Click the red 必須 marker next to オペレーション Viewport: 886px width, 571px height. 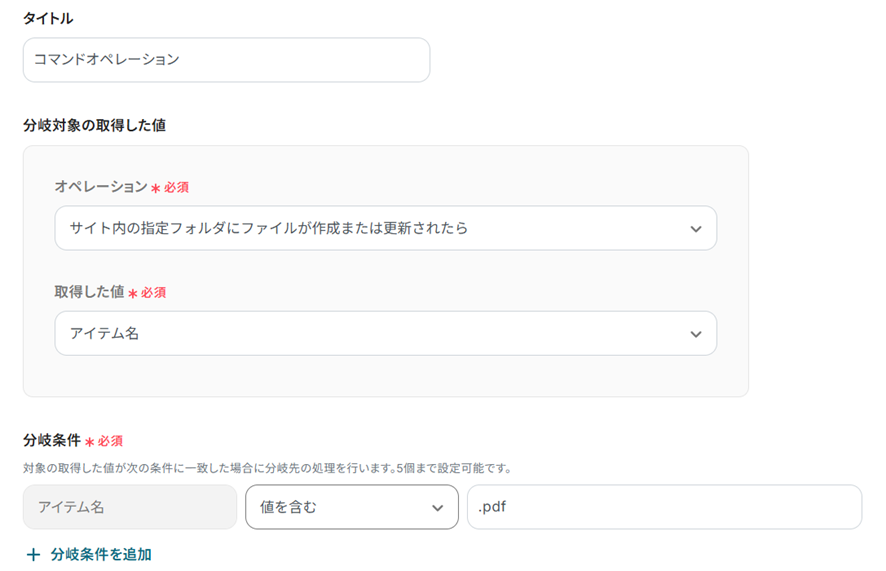pyautogui.click(x=170, y=188)
